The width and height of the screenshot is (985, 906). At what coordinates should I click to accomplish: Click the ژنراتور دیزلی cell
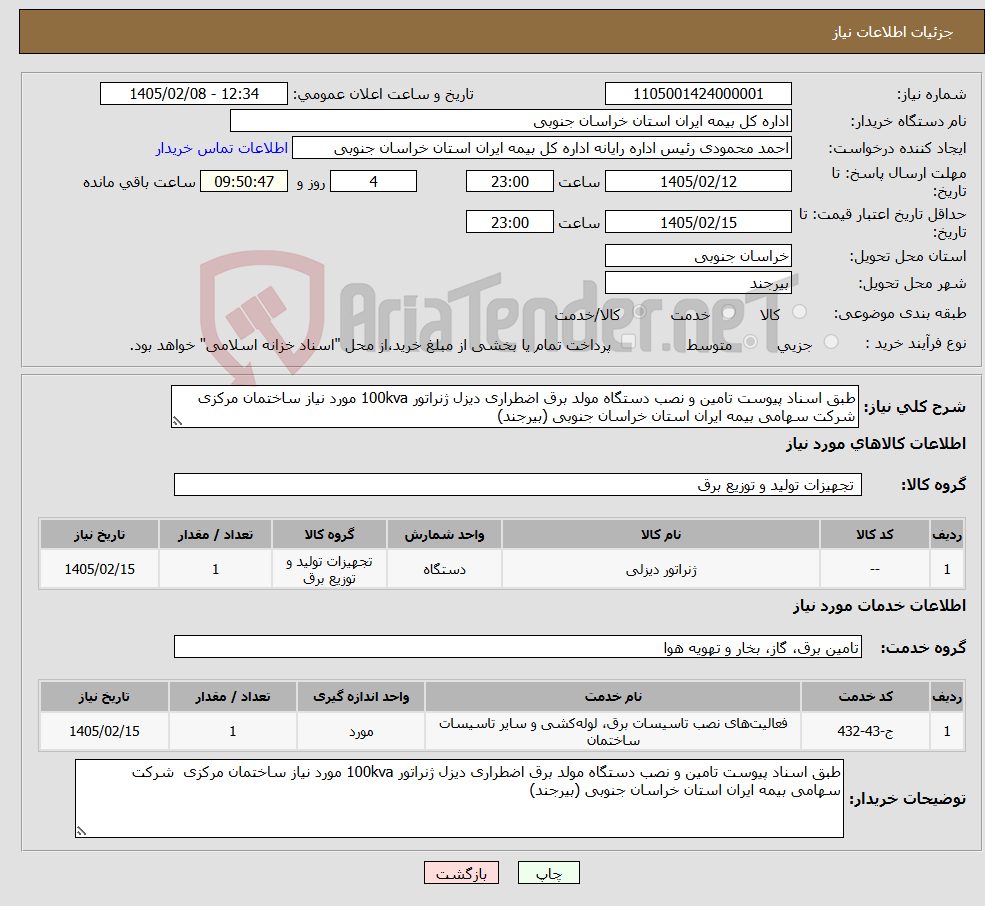click(661, 569)
